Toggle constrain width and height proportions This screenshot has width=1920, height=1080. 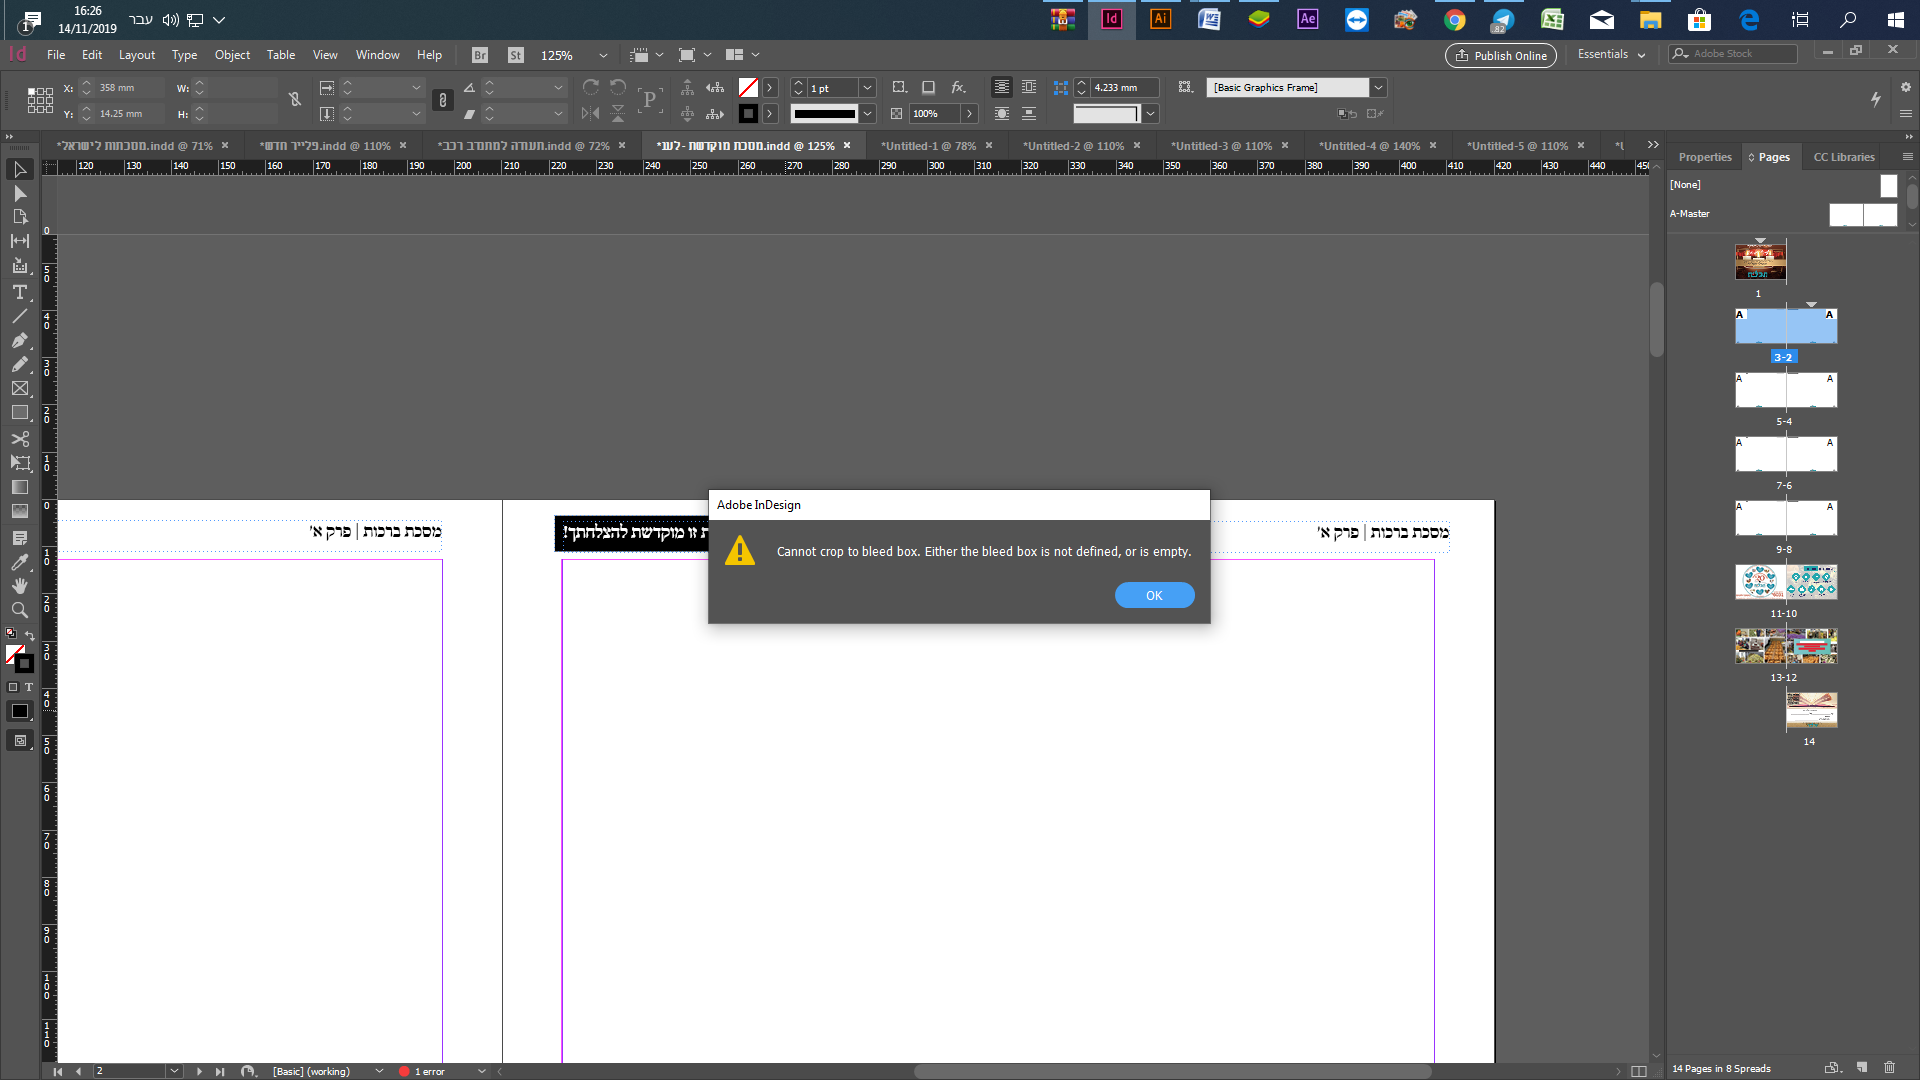(x=295, y=100)
